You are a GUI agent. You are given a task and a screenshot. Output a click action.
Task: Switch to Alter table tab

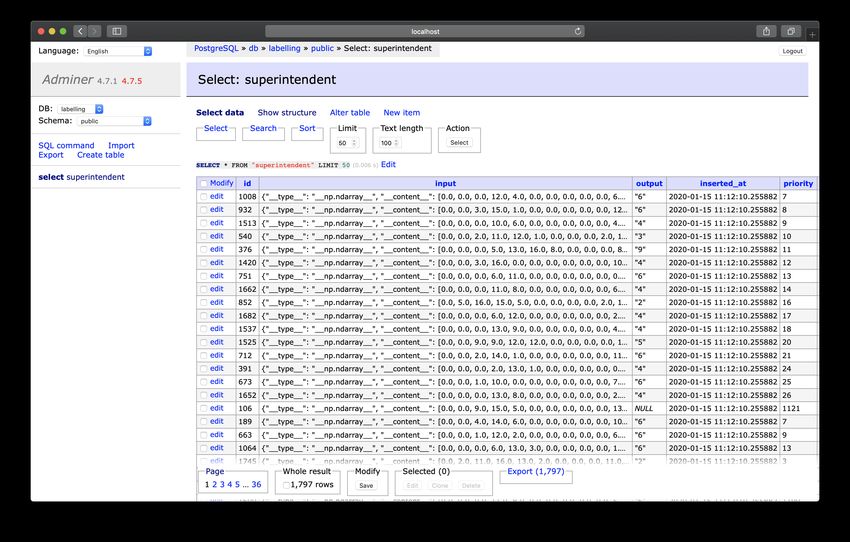point(350,113)
